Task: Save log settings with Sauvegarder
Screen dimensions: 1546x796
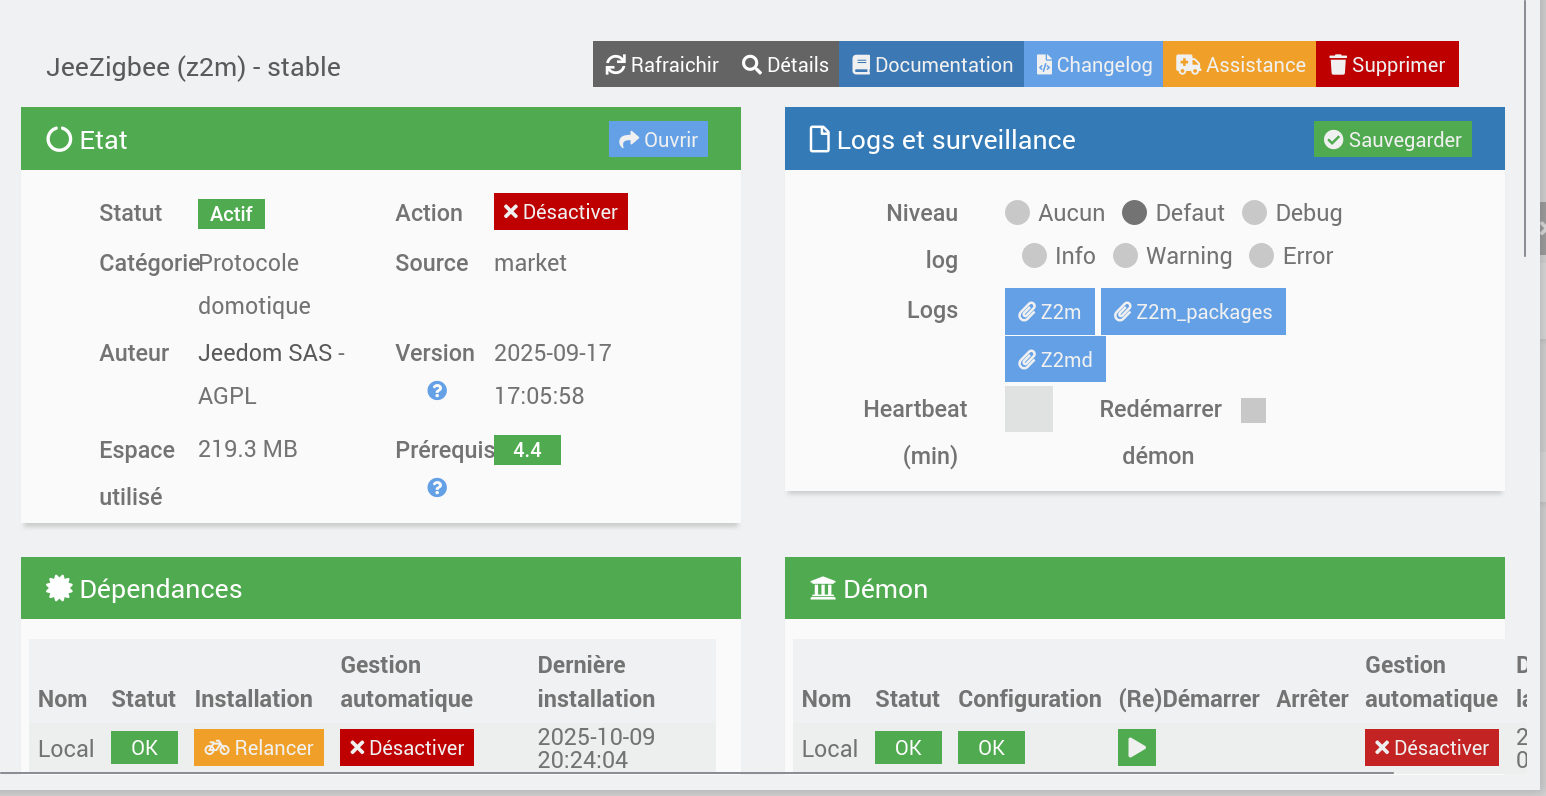Action: 1393,139
